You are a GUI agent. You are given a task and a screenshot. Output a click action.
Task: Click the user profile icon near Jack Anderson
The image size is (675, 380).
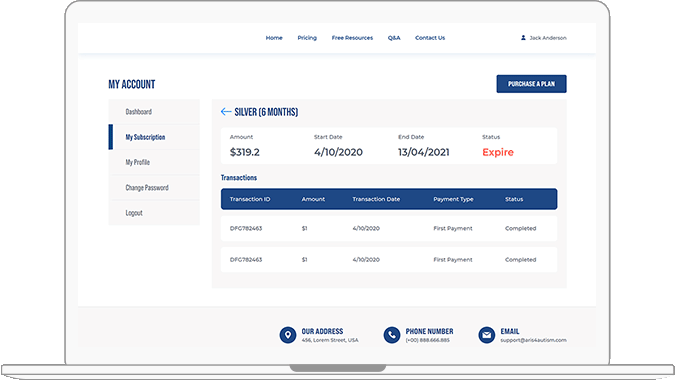(x=523, y=38)
